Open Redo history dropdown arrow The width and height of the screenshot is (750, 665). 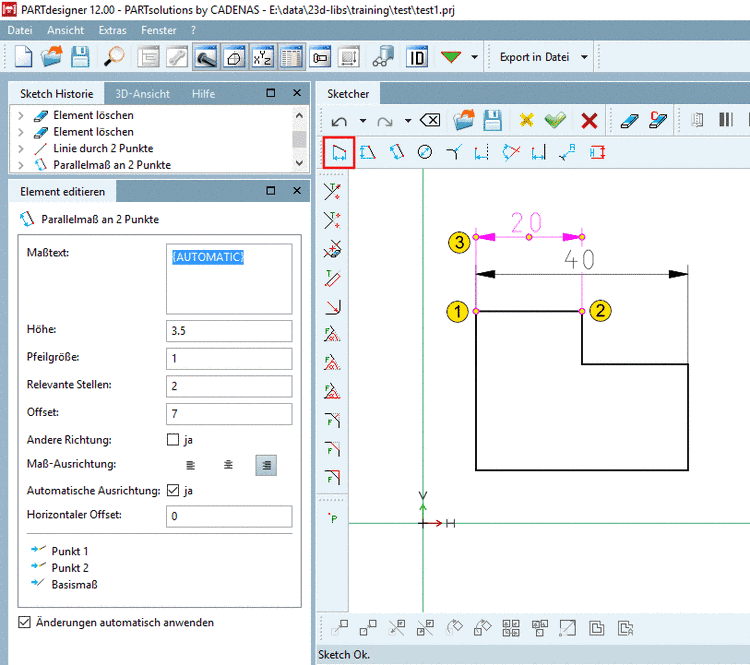(408, 121)
